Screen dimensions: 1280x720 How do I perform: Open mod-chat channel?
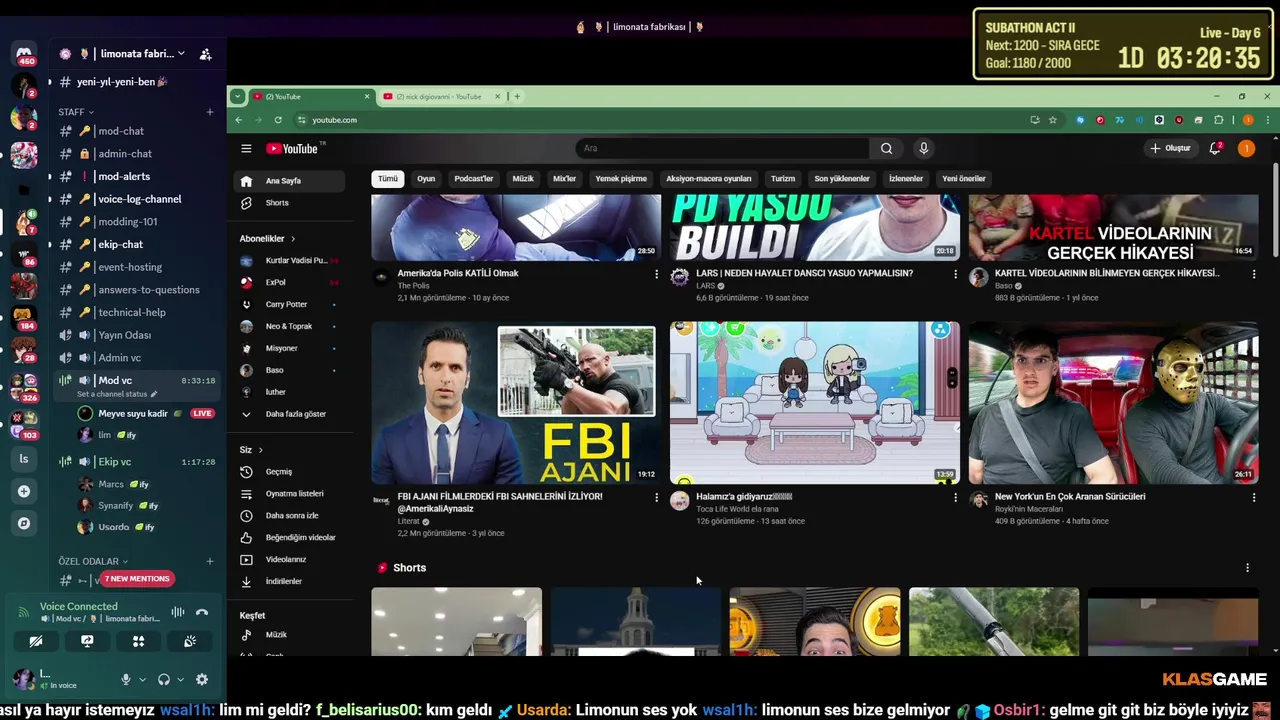tap(136, 131)
